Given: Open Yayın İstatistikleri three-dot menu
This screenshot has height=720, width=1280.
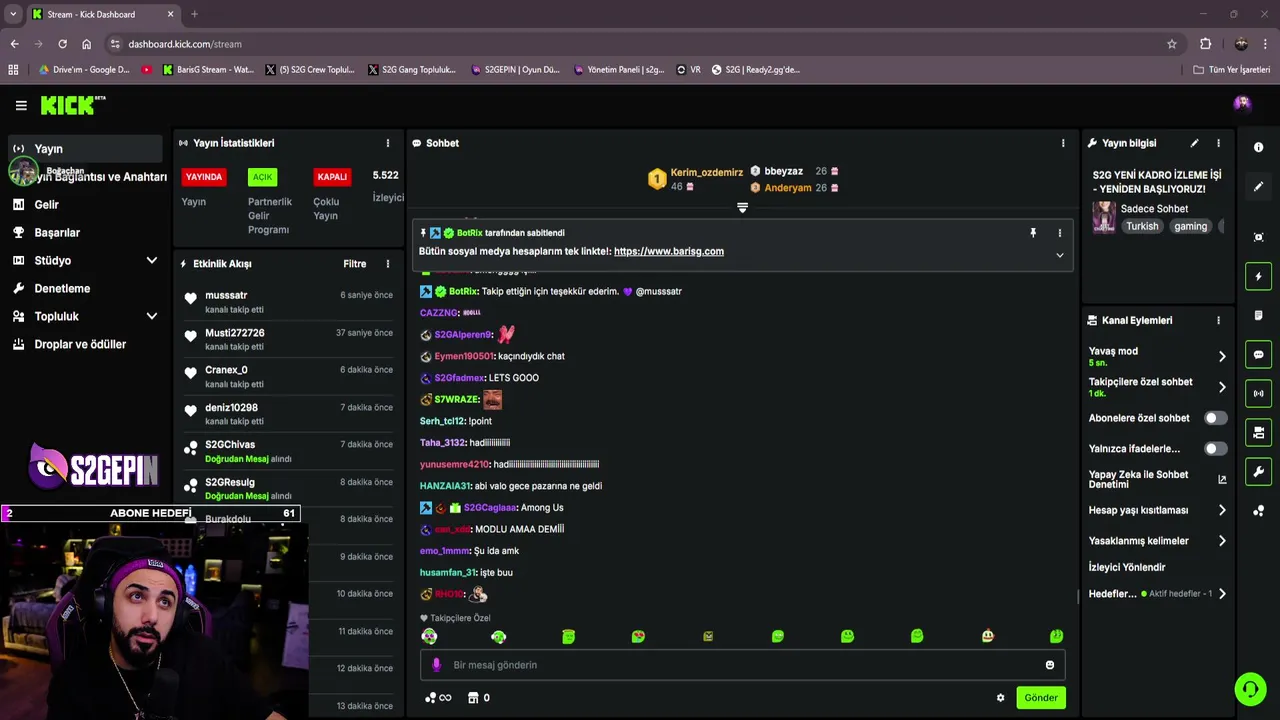Looking at the screenshot, I should click(x=388, y=143).
